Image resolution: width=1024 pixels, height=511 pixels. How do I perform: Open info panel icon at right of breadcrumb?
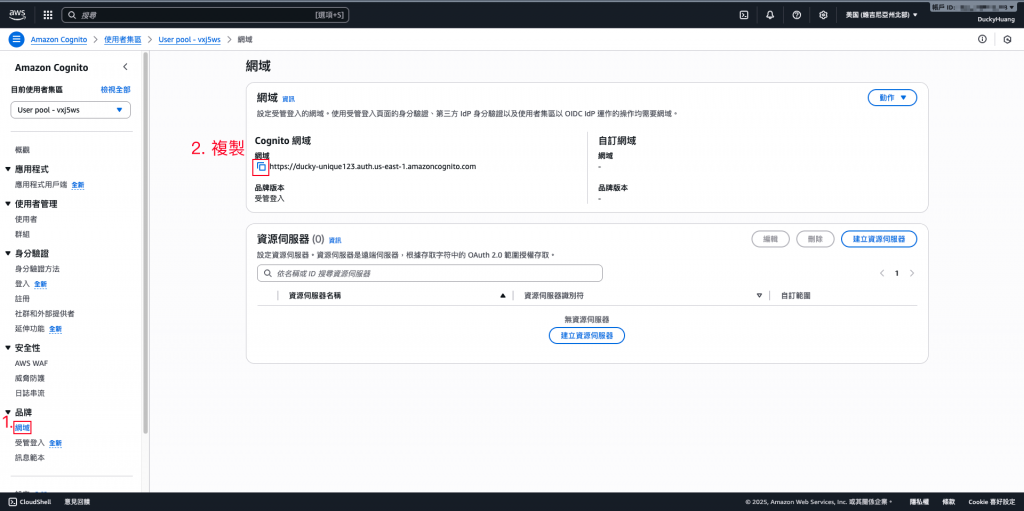coord(982,39)
